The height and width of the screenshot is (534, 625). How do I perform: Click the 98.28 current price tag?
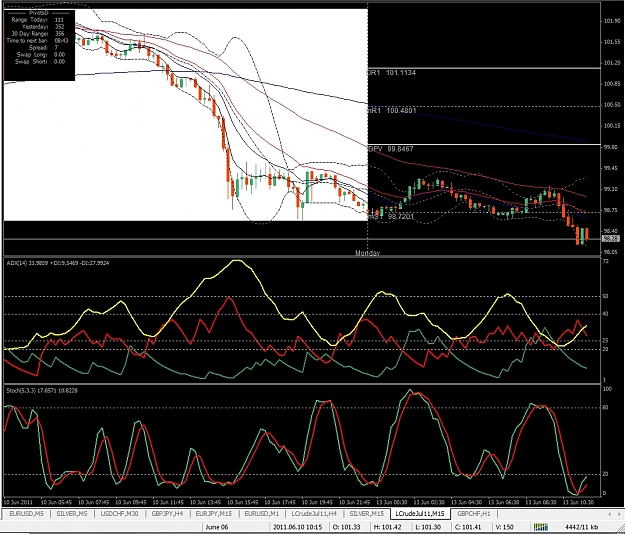coord(611,239)
